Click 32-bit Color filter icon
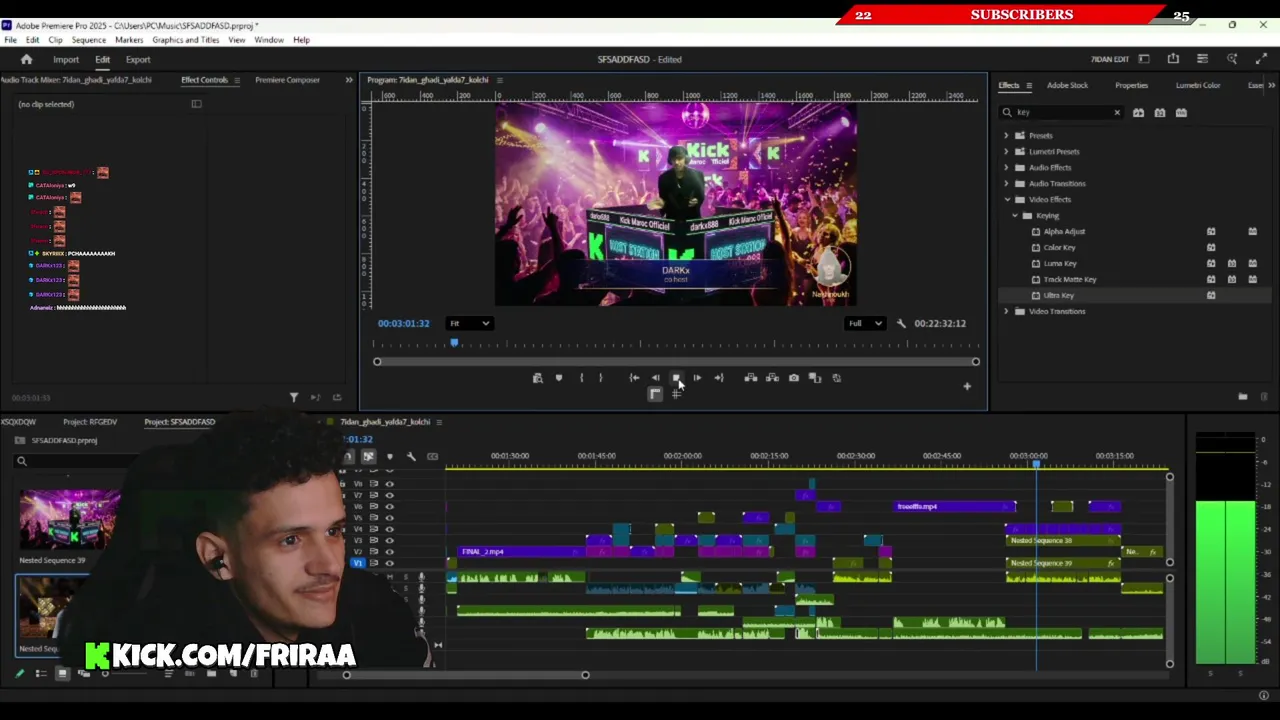Viewport: 1280px width, 720px height. 1160,113
